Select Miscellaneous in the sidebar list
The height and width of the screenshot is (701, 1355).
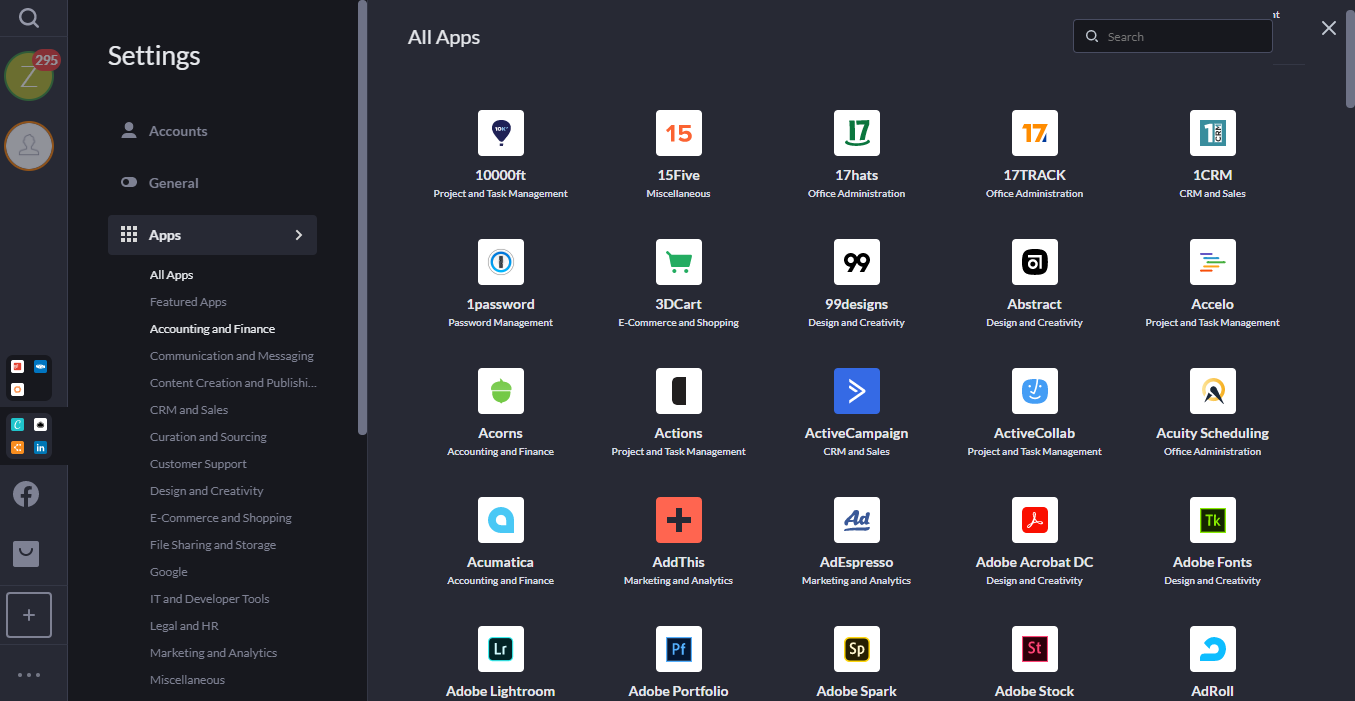187,680
